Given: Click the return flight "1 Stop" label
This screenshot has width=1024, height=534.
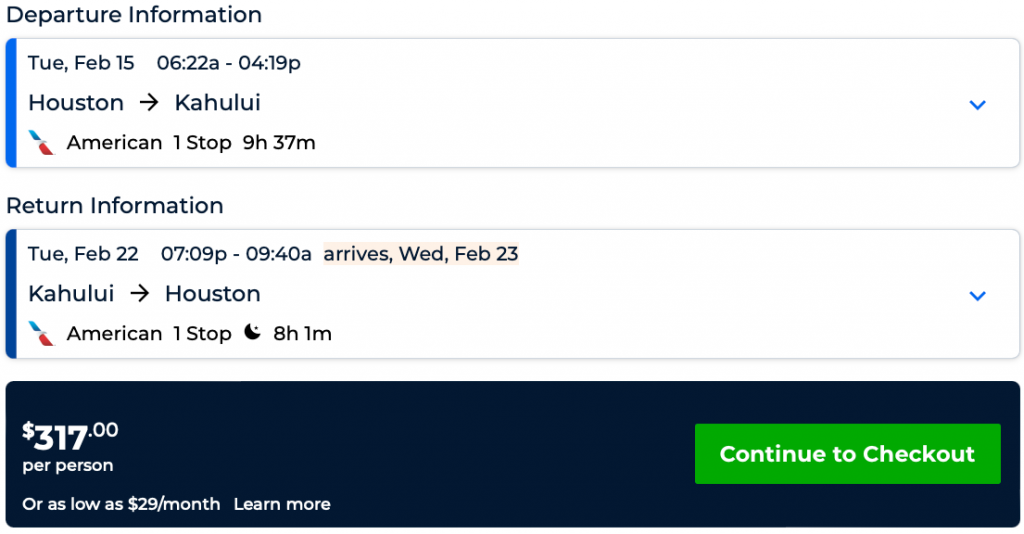Looking at the screenshot, I should click(202, 334).
